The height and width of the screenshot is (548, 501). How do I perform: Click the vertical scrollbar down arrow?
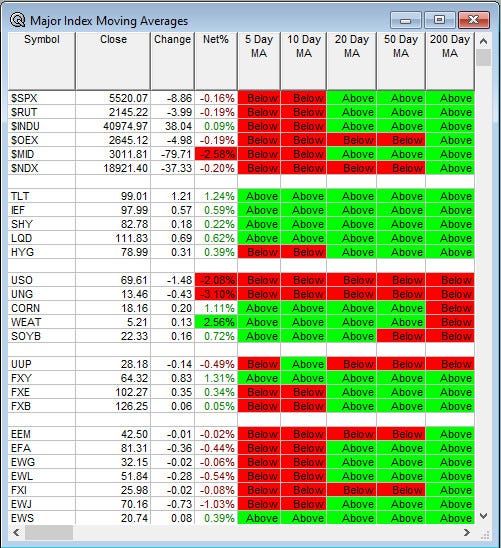(x=484, y=515)
